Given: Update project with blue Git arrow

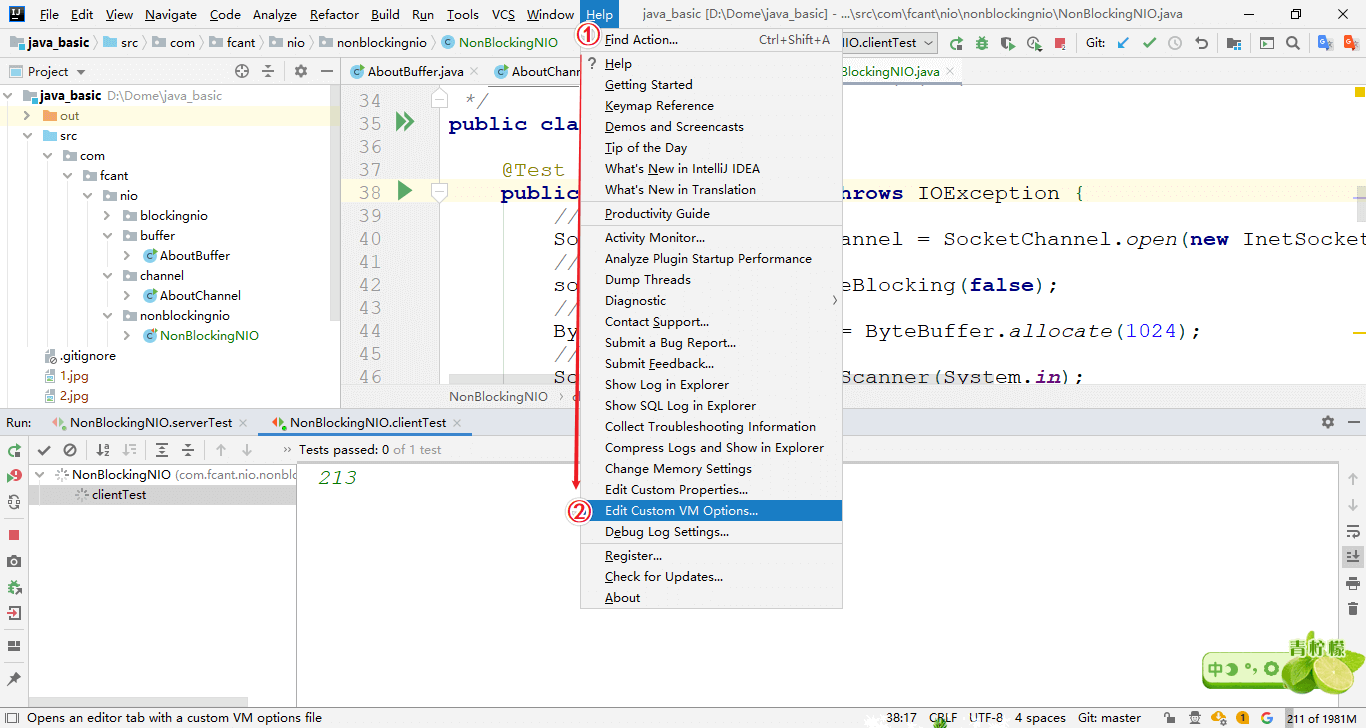Looking at the screenshot, I should 1124,43.
